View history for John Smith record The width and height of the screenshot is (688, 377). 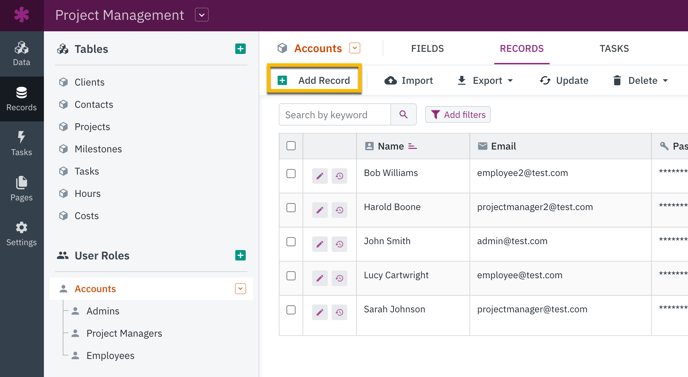(x=340, y=244)
